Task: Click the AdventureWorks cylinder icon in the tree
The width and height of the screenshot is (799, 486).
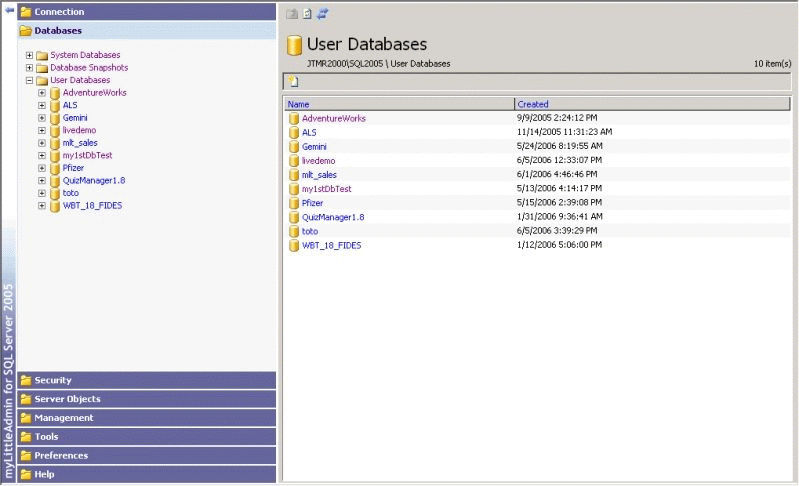Action: coord(55,93)
